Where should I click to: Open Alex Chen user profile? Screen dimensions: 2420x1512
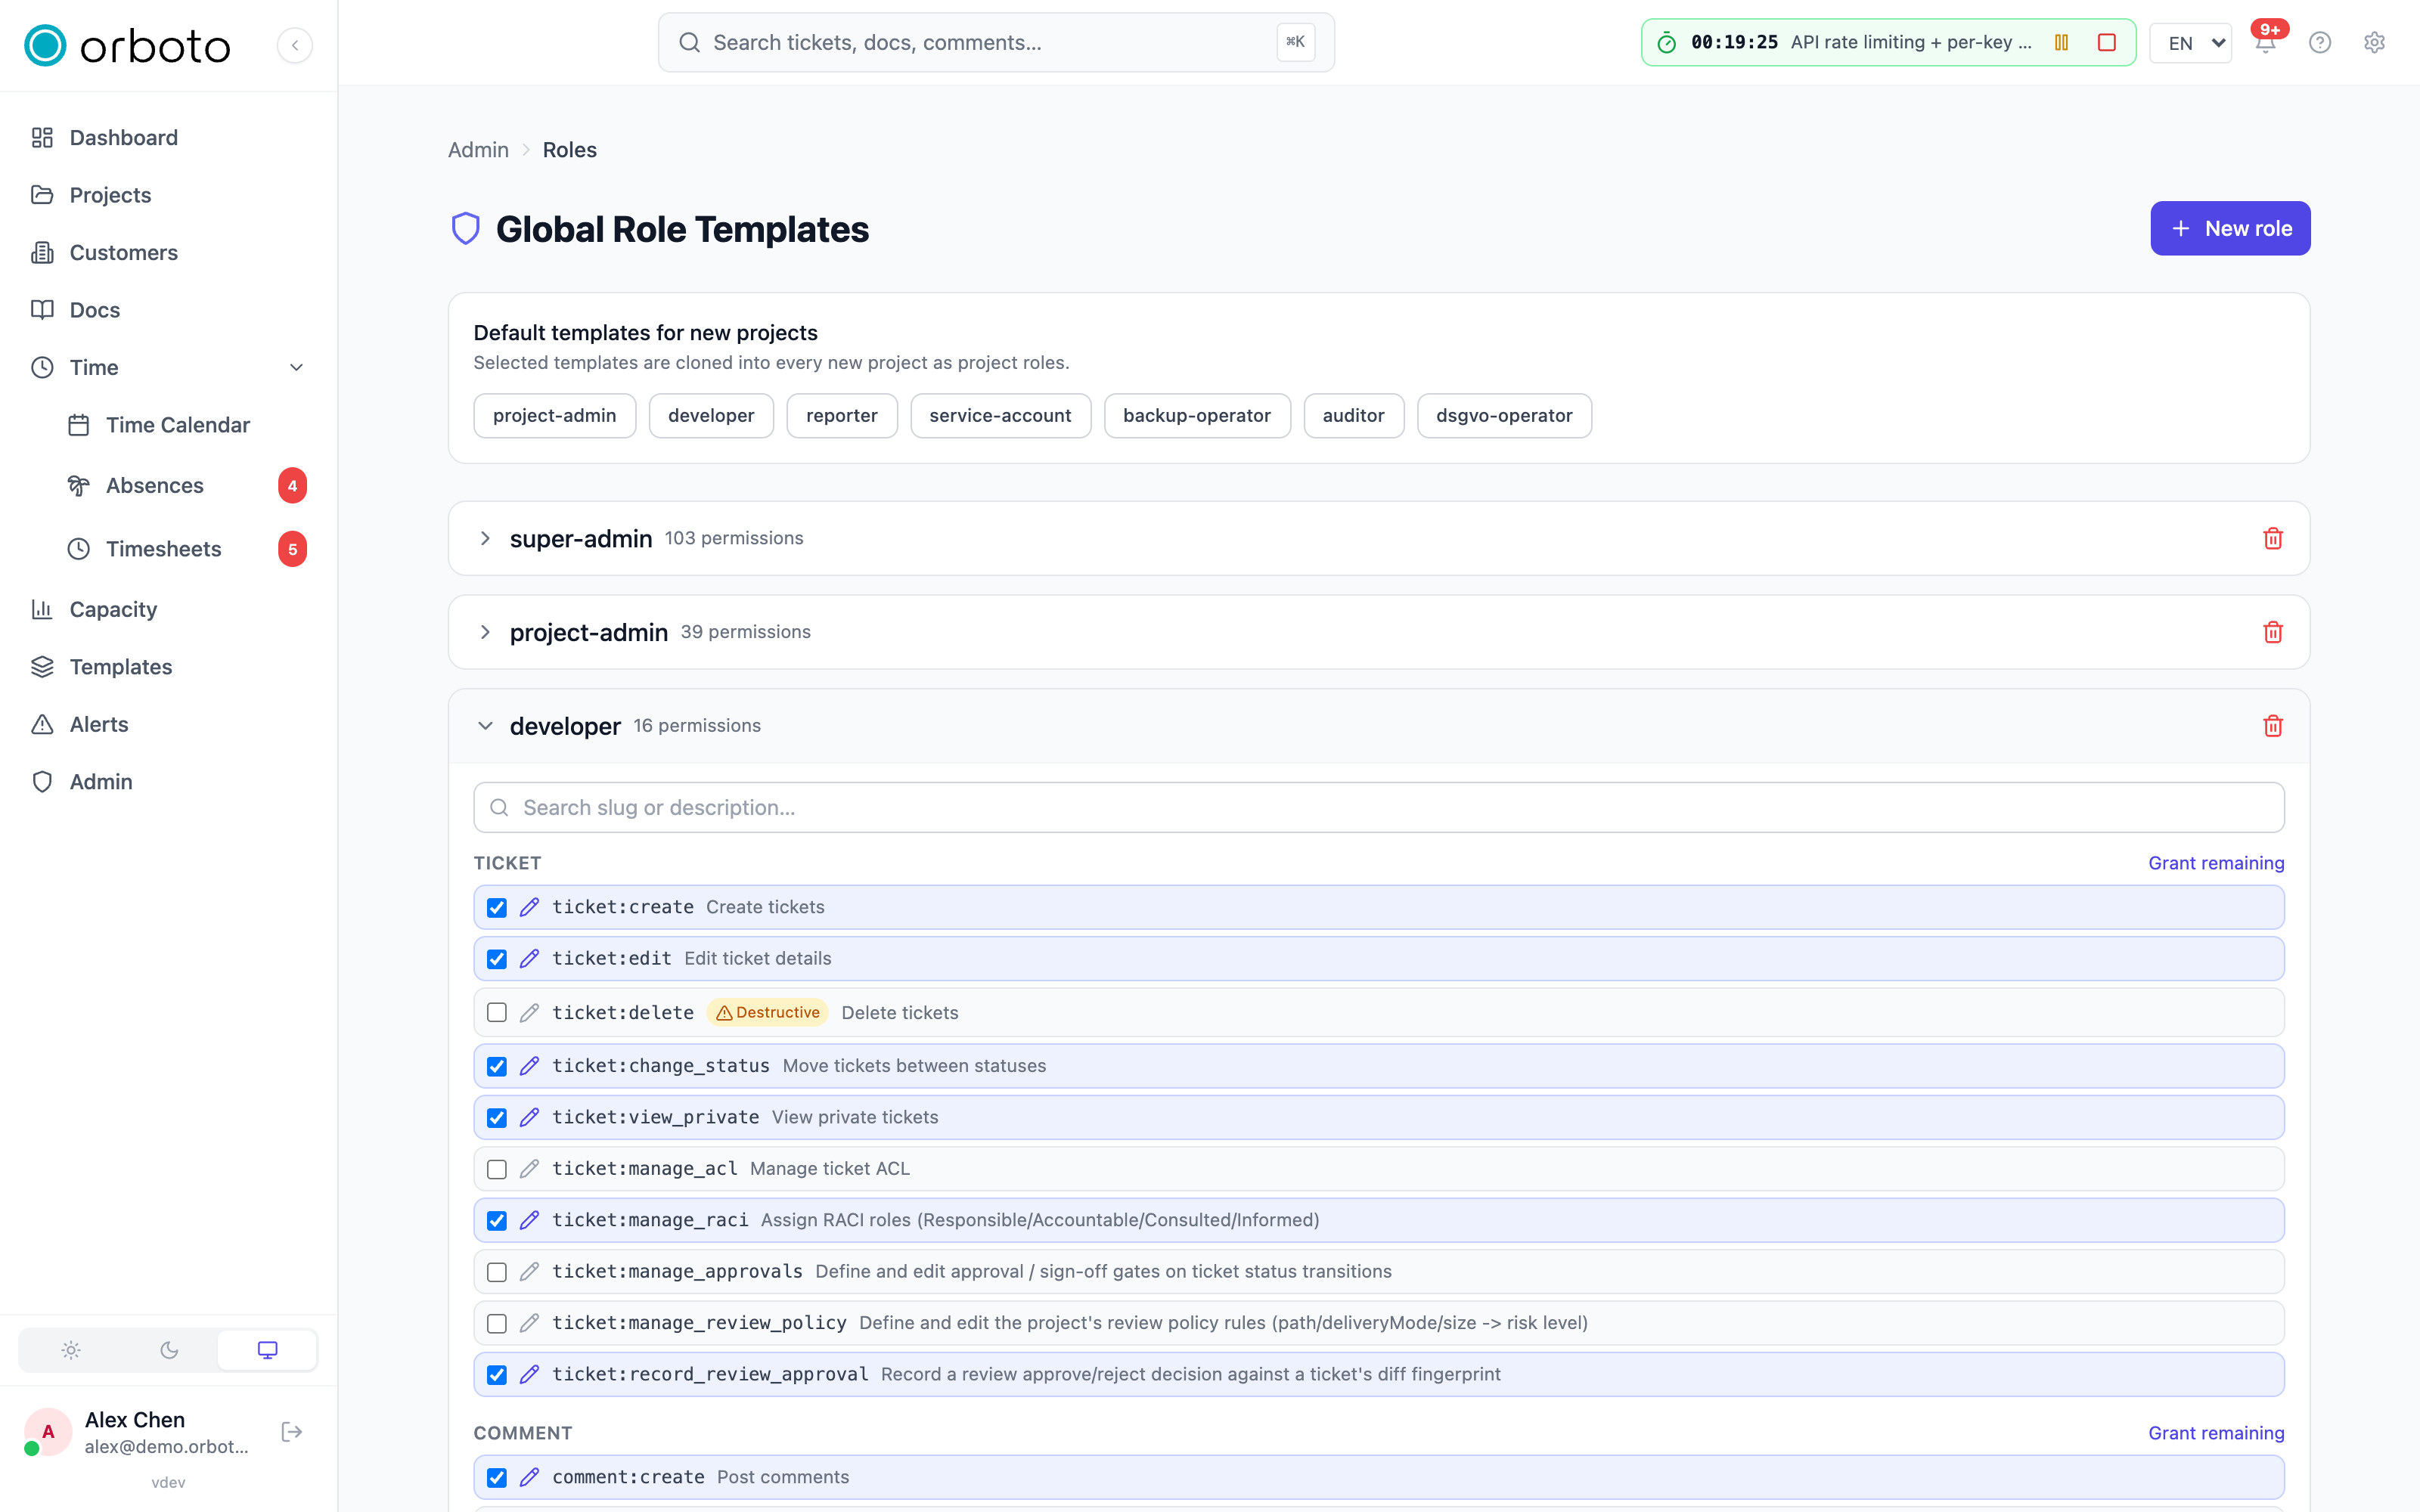click(x=138, y=1432)
